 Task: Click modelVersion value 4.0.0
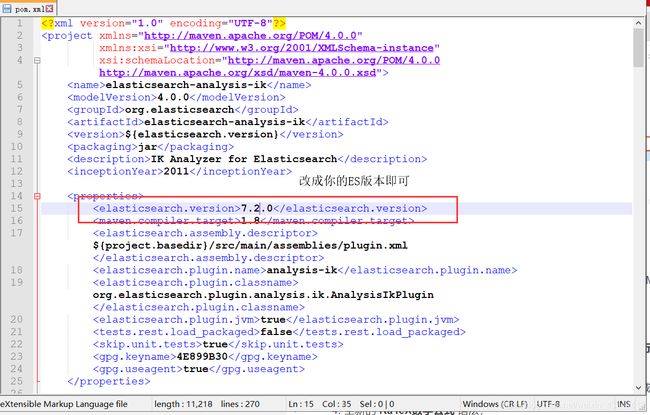(173, 97)
